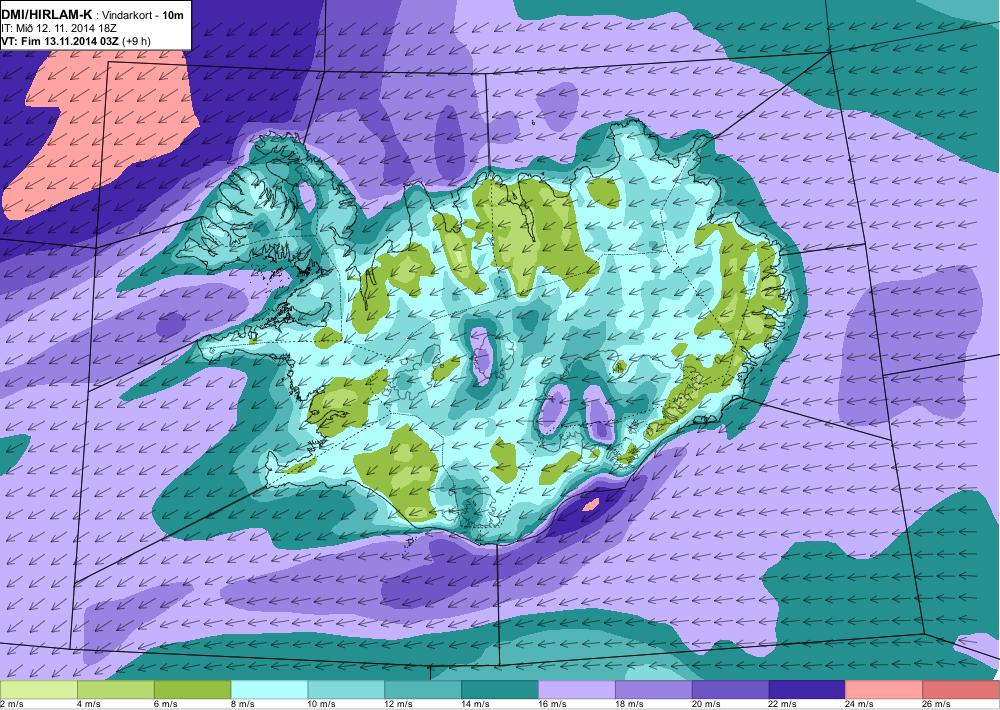
Task: Click the "18 m/s" legend label
Action: point(629,704)
